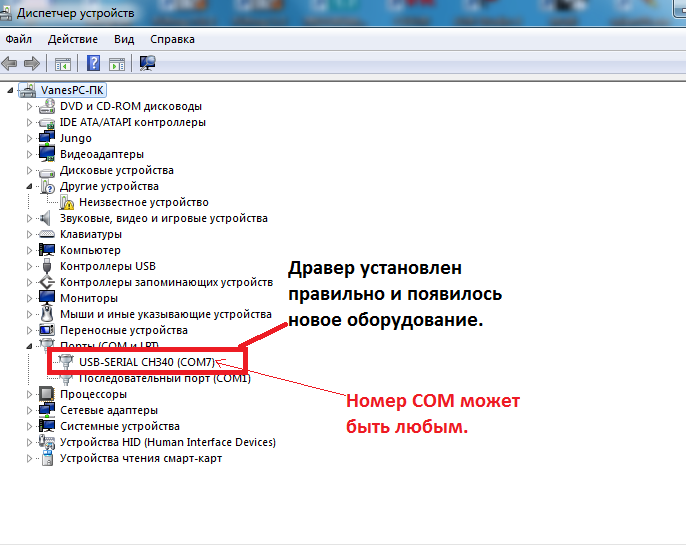Expand the Сетевые адаптеры node arrow
686x546 pixels.
click(x=29, y=410)
